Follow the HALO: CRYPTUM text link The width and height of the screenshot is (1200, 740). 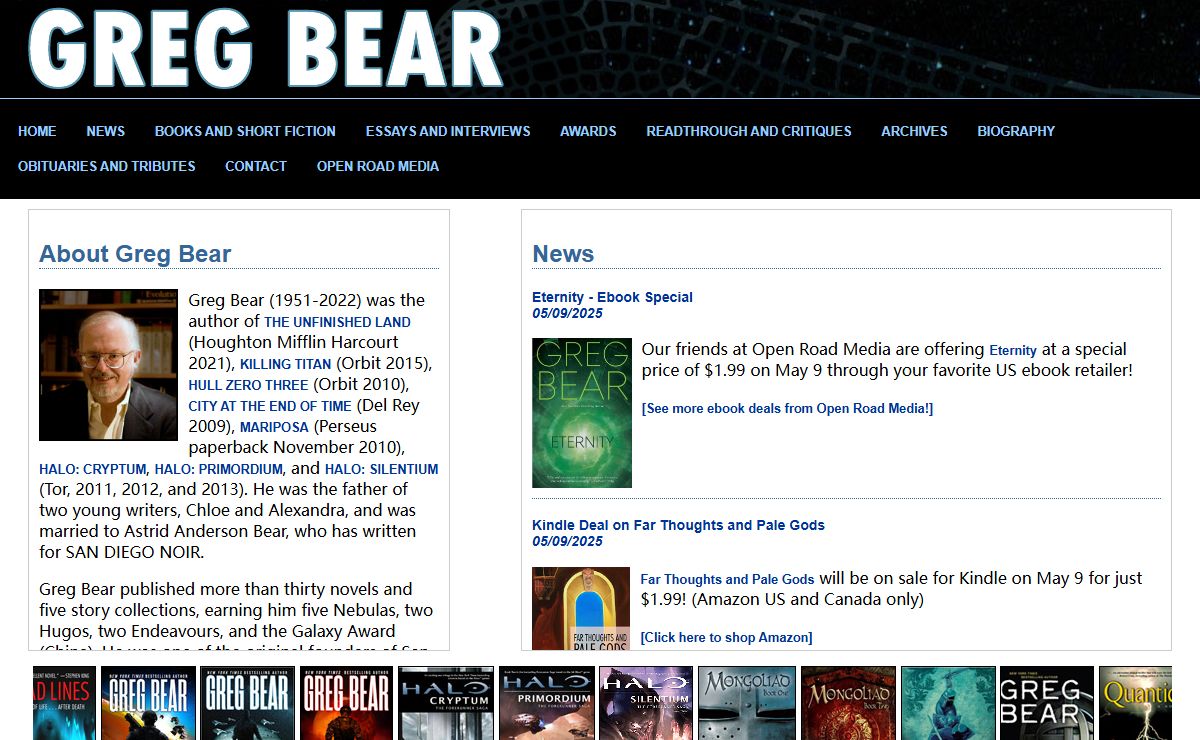coord(93,469)
